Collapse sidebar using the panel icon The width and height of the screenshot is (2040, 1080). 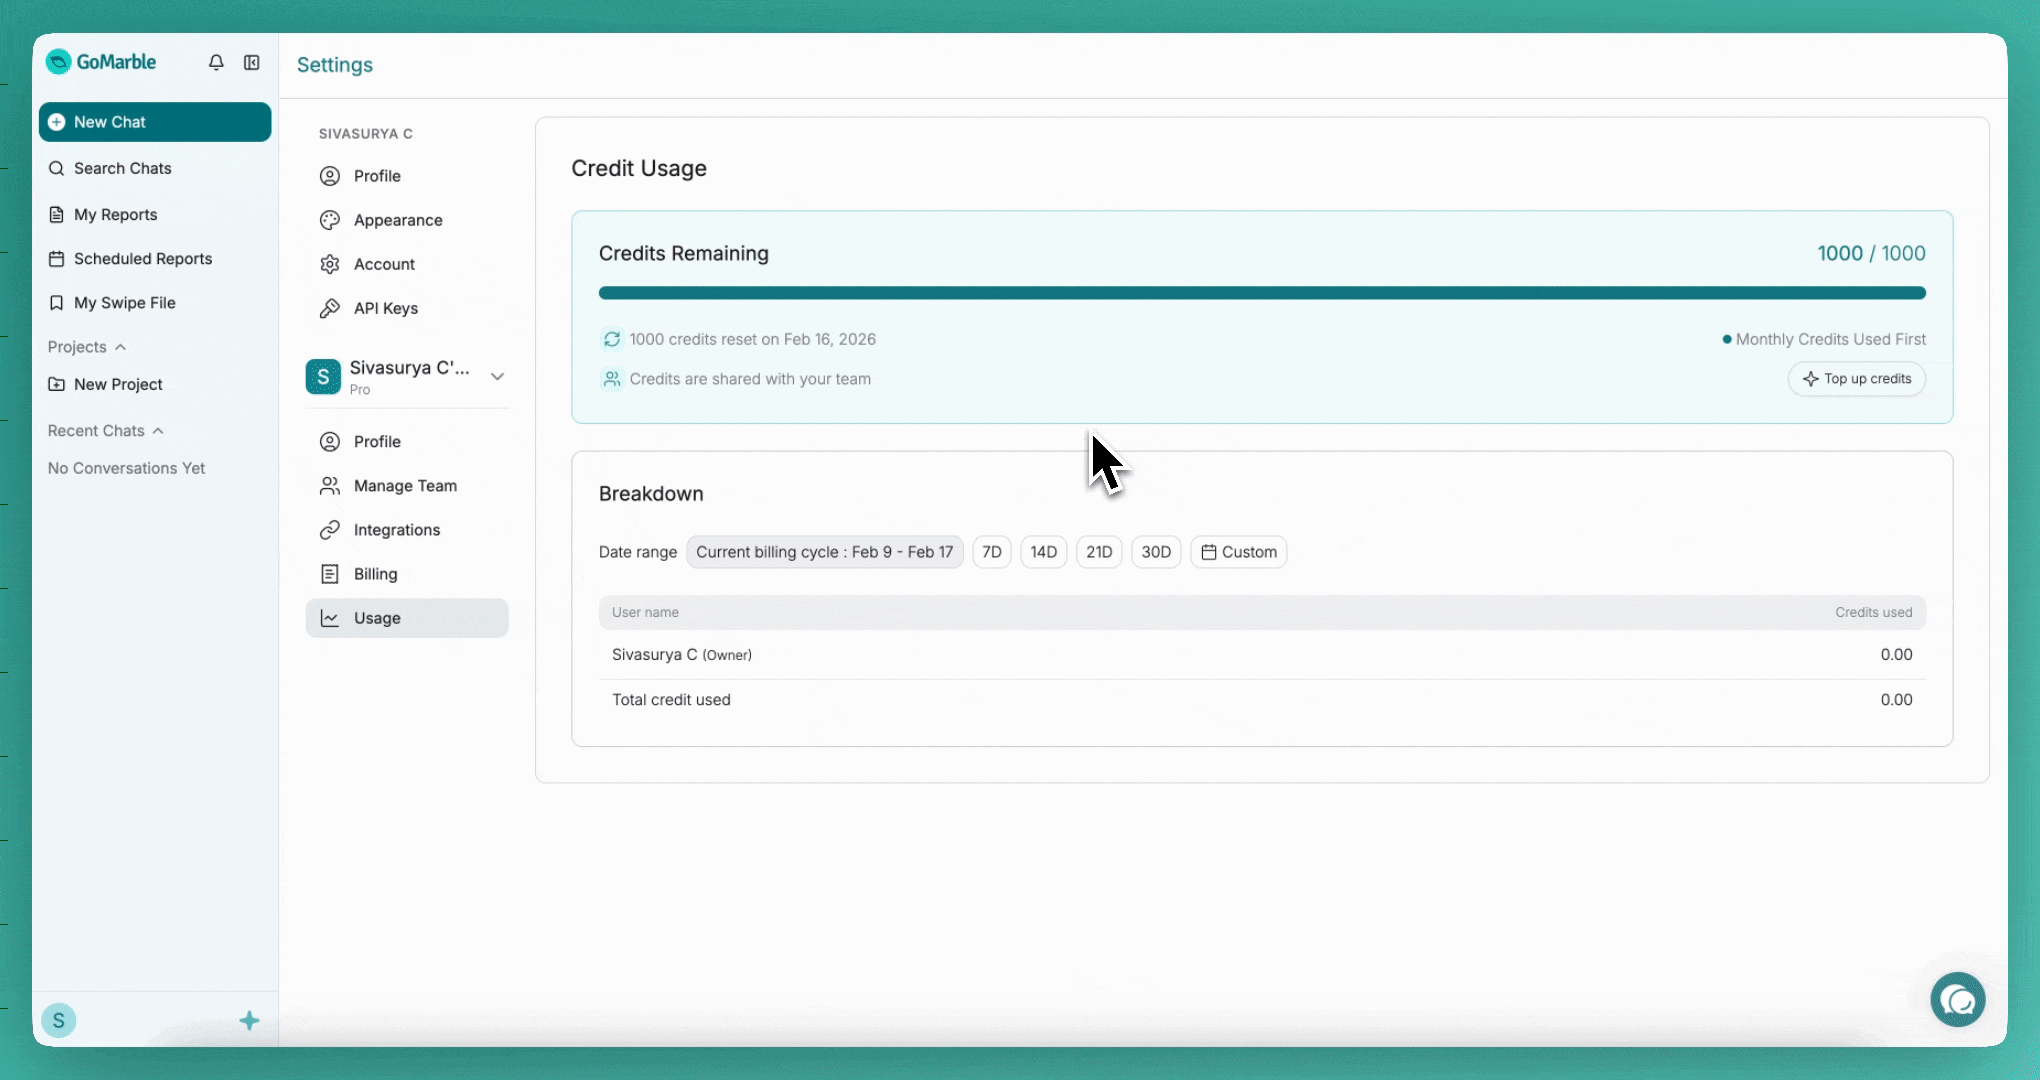(x=252, y=63)
